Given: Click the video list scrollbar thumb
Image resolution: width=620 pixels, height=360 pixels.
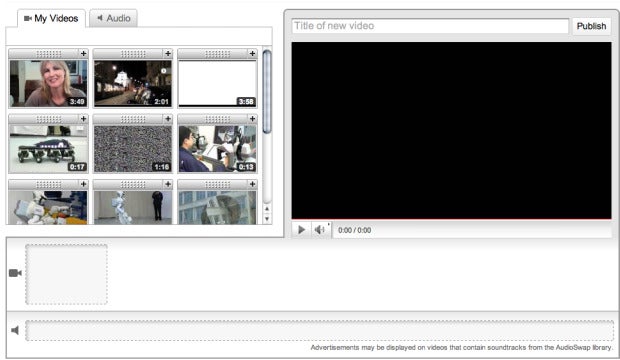Looking at the screenshot, I should pyautogui.click(x=267, y=92).
